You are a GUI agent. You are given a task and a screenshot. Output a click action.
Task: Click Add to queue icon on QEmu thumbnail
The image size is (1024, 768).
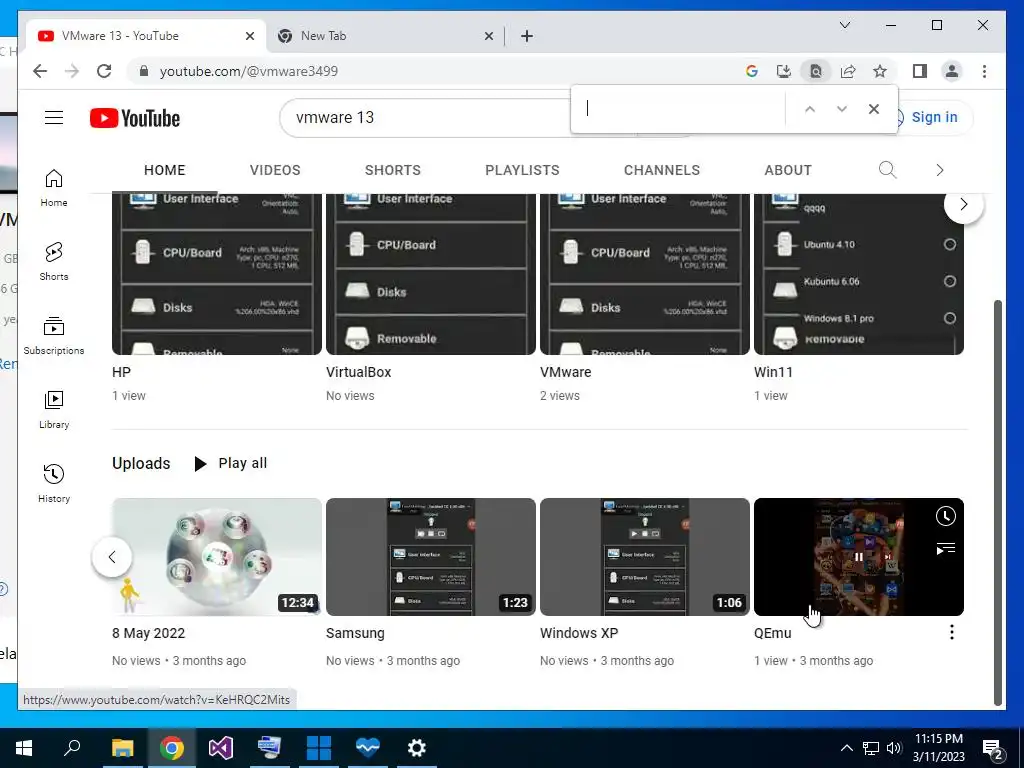pyautogui.click(x=945, y=548)
